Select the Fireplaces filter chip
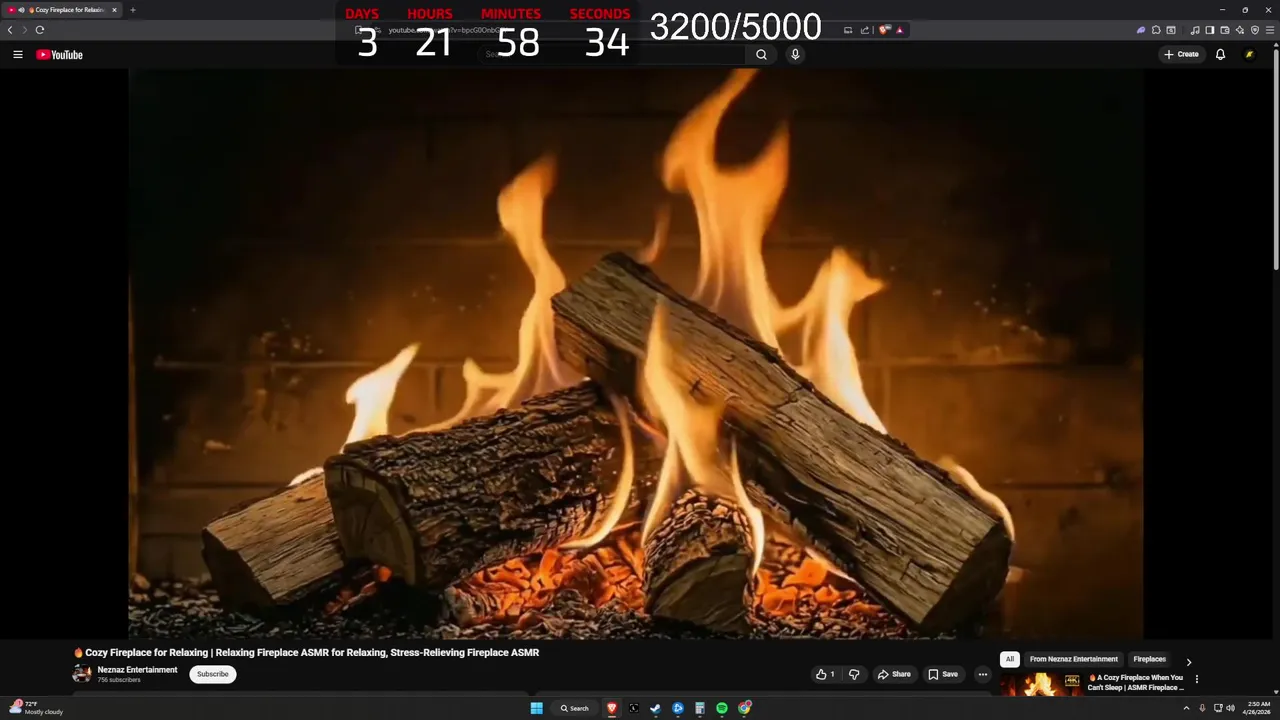1280x720 pixels. (1149, 659)
